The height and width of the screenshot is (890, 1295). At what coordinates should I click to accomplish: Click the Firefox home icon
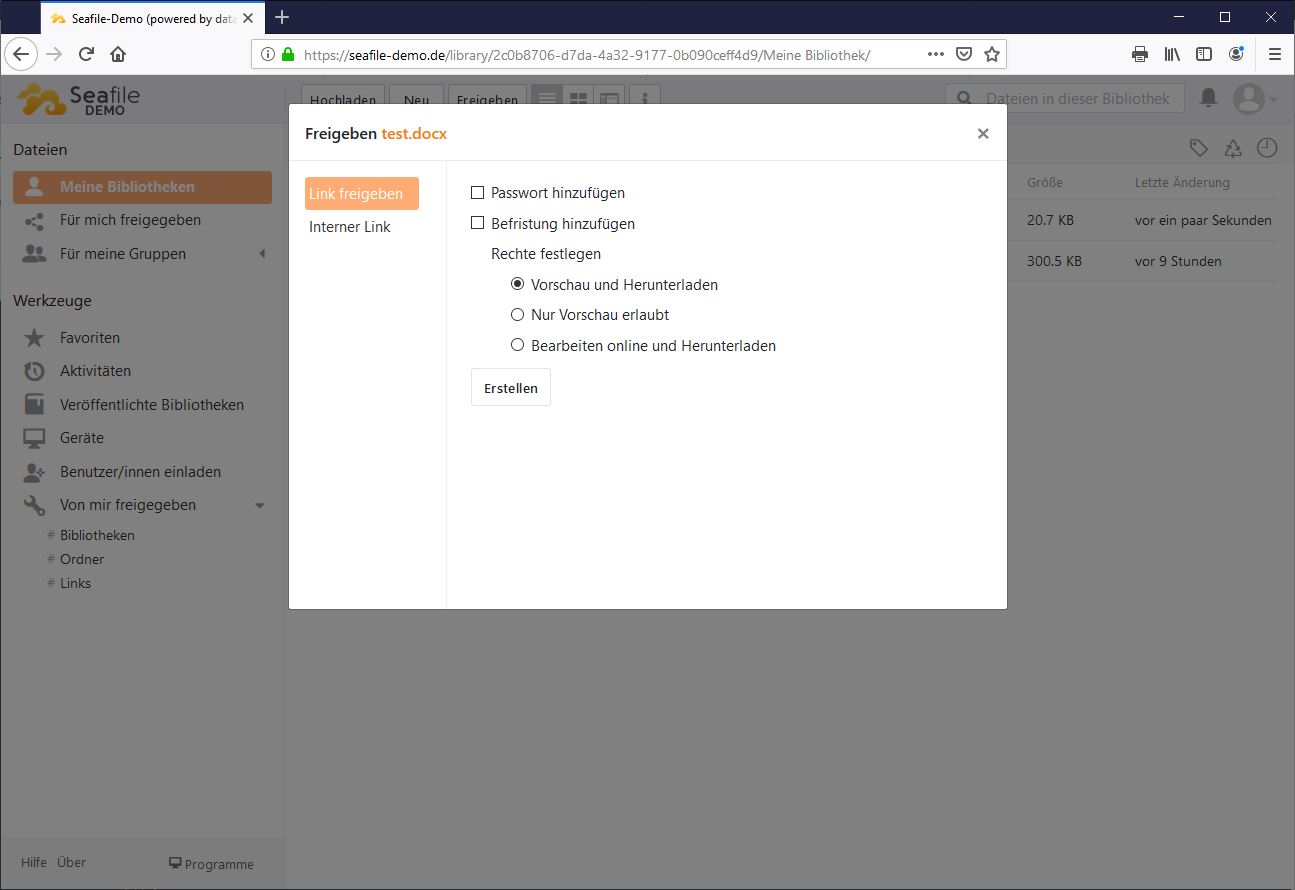pyautogui.click(x=118, y=54)
